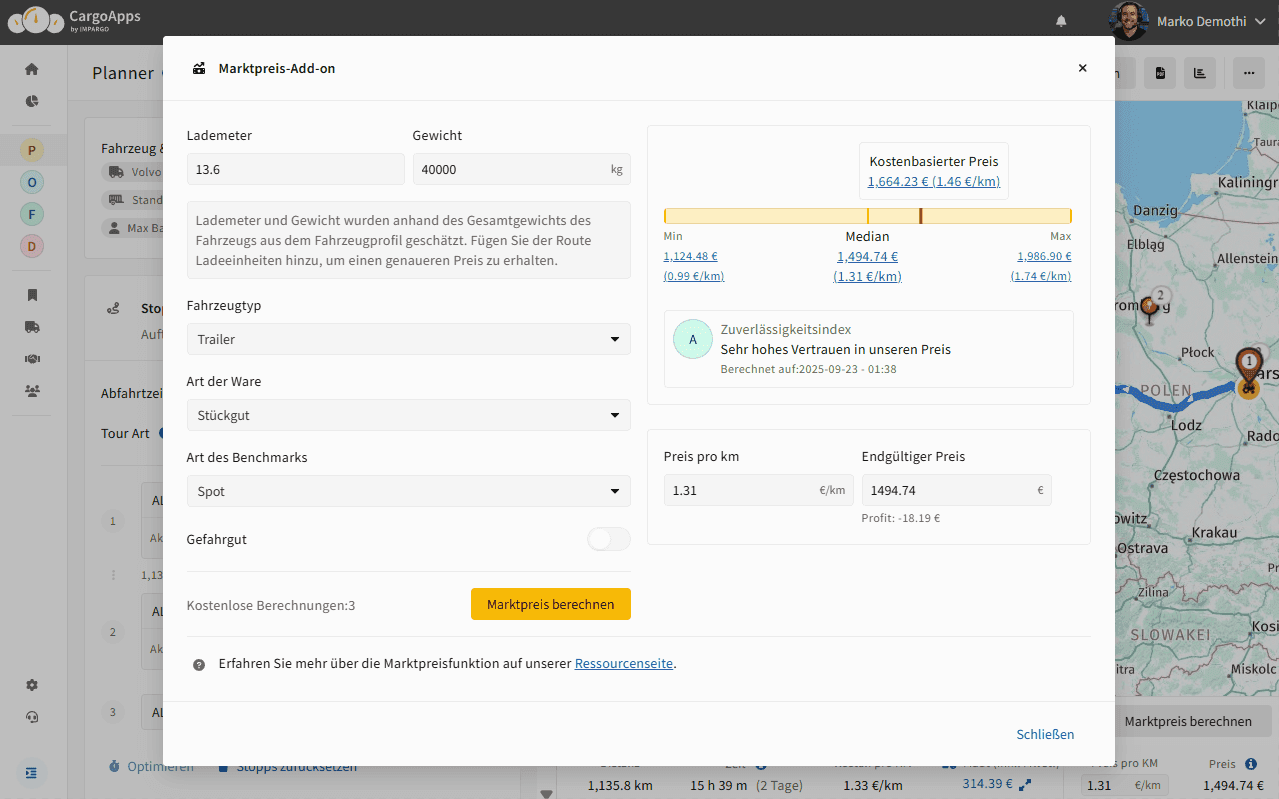Open the notifications bell
Image resolution: width=1279 pixels, height=799 pixels.
[1061, 21]
